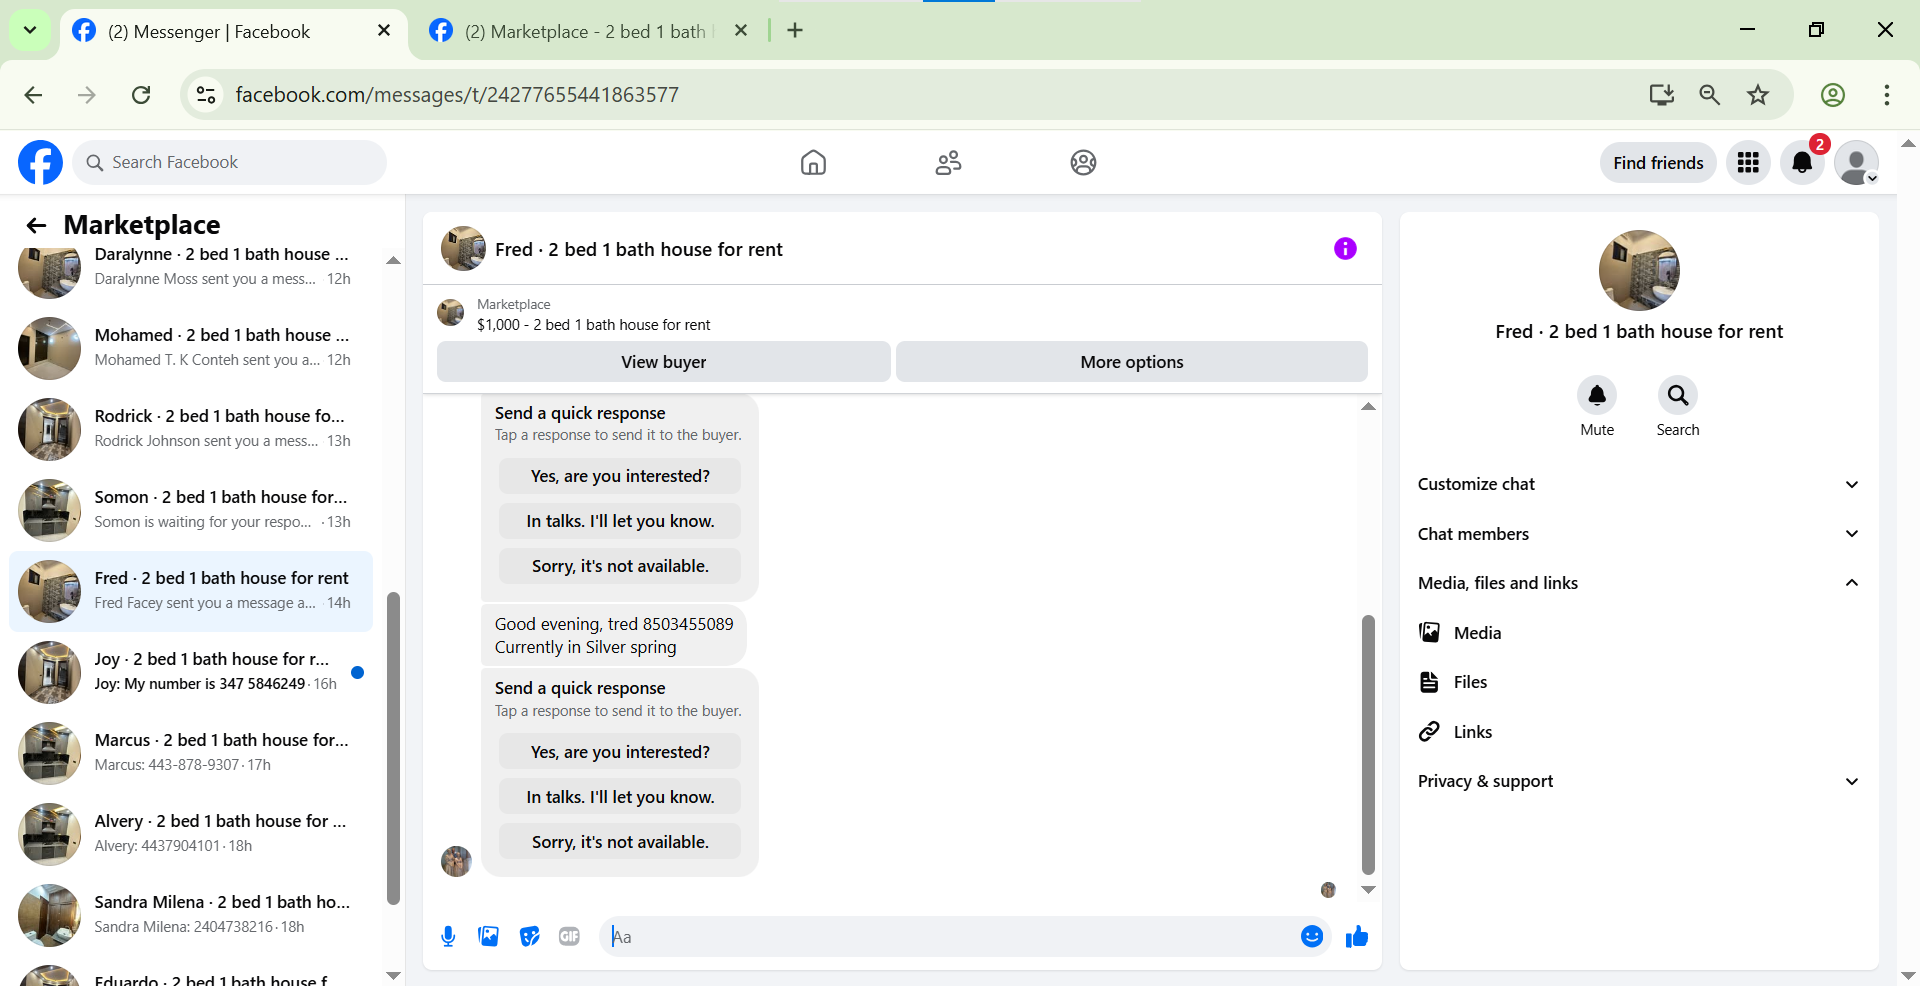Open the Friends icon in top navigation
Image resolution: width=1920 pixels, height=986 pixels.
pyautogui.click(x=948, y=162)
